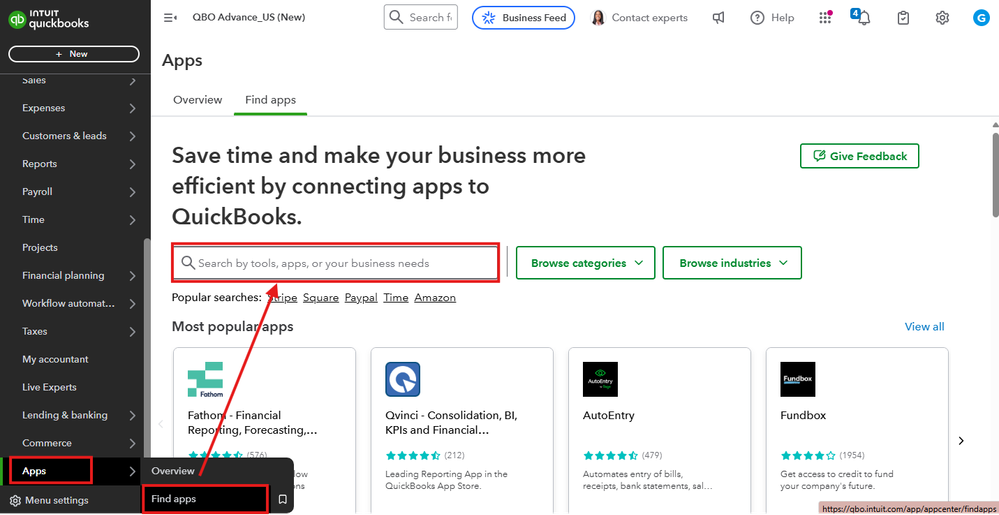The width and height of the screenshot is (999, 515).
Task: Select Overview in the Apps flyout menu
Action: point(173,471)
